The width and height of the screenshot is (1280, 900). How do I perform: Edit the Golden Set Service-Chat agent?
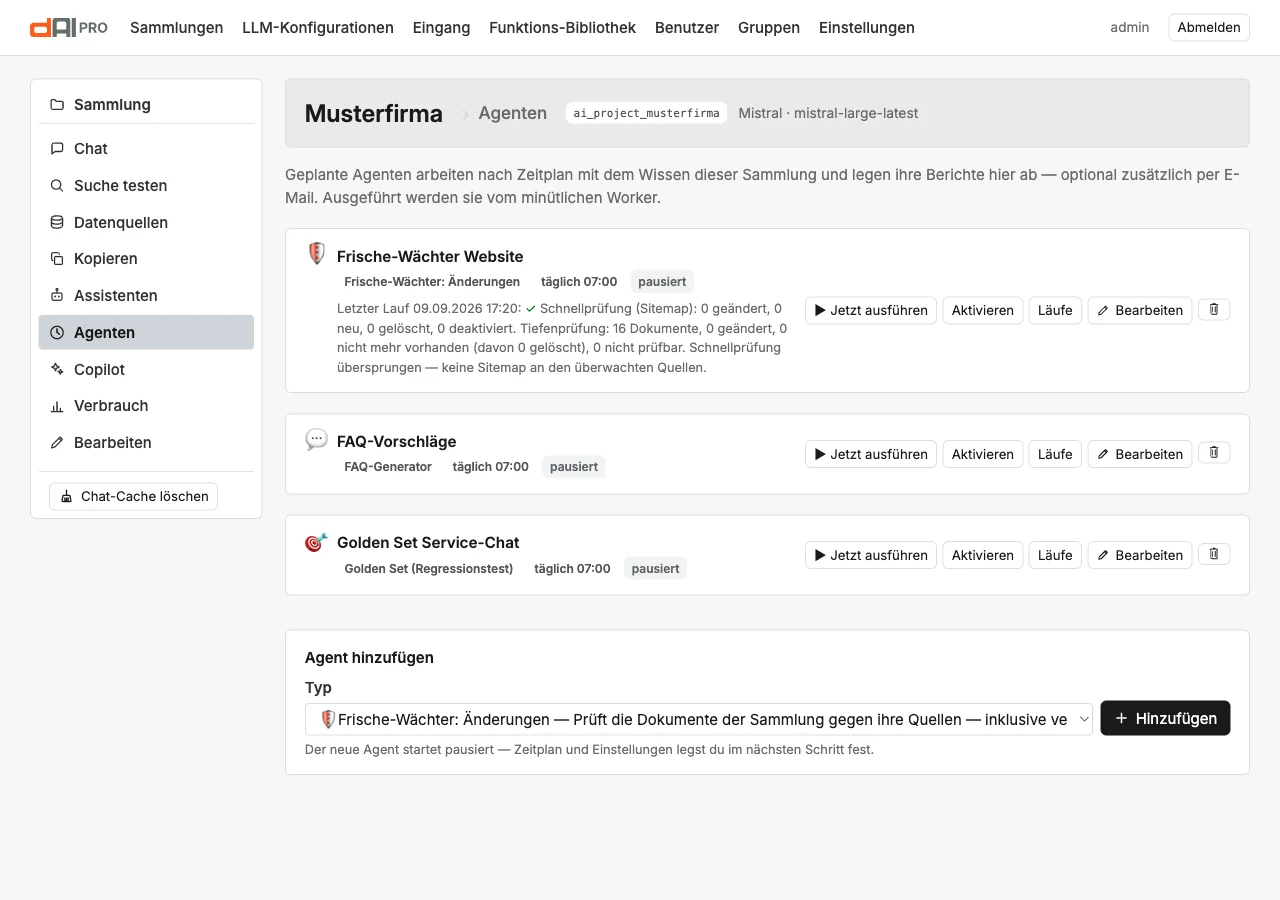[1140, 555]
